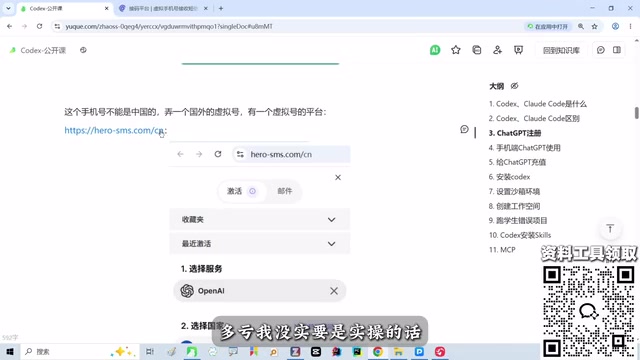This screenshot has height=360, width=640.
Task: Click the back-to-top arrow button
Action: [610, 229]
